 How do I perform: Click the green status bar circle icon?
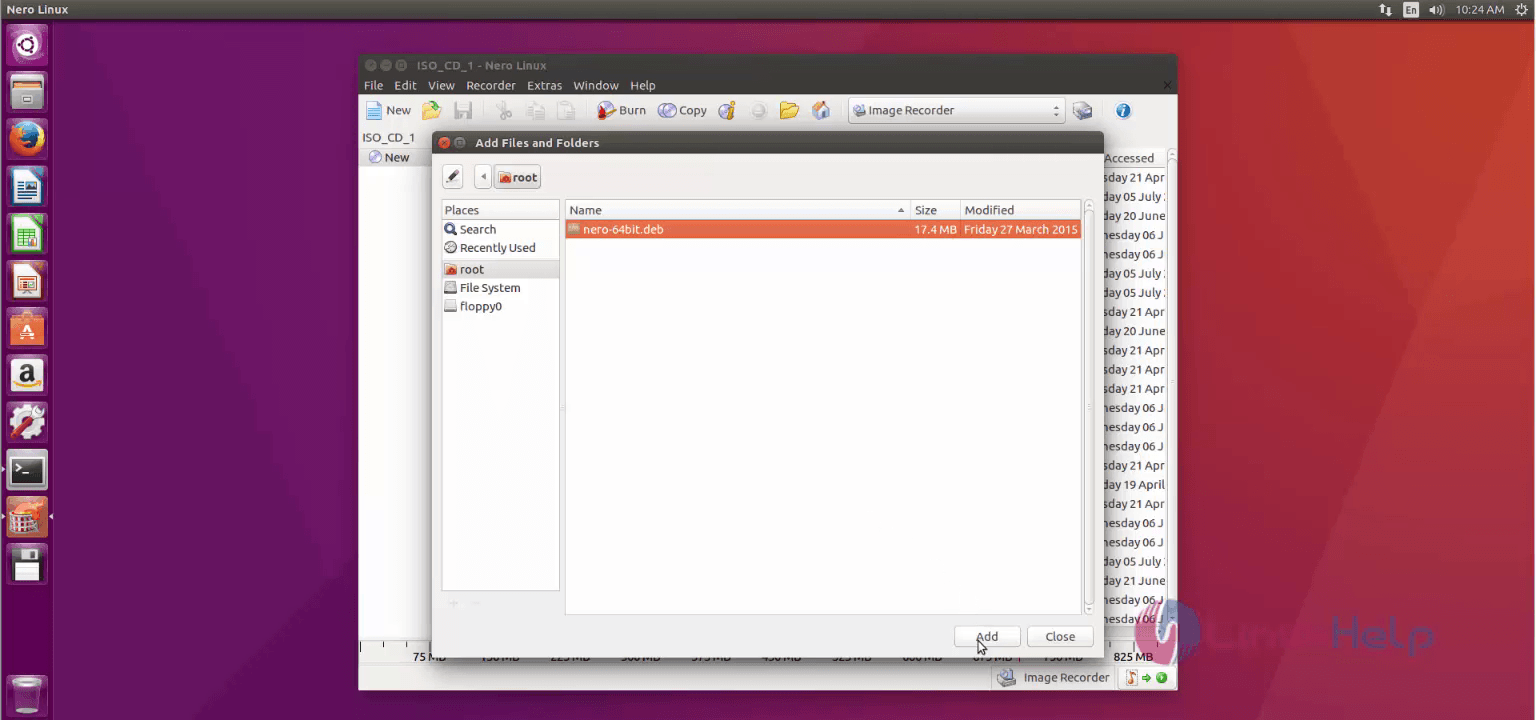tap(1162, 678)
